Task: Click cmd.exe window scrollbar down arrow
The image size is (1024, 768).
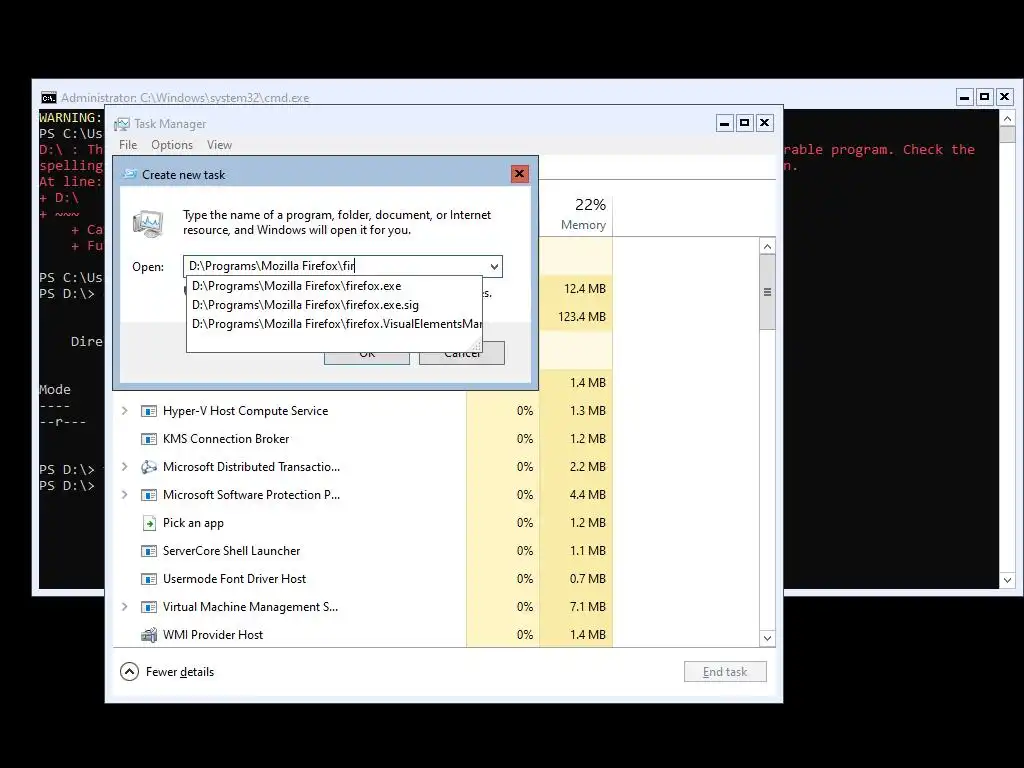Action: point(1008,580)
